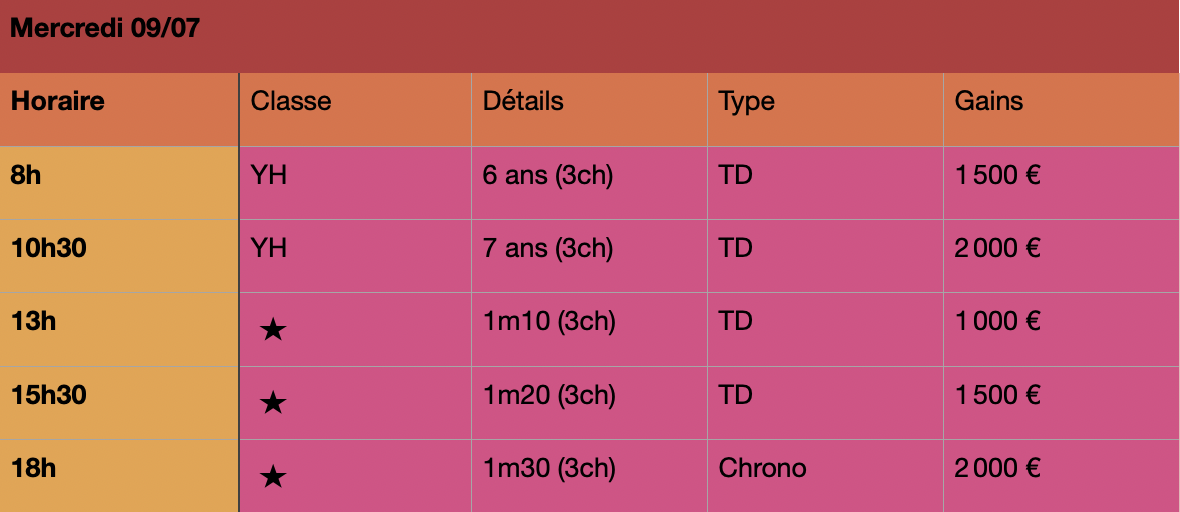Viewport: 1180px width, 512px height.
Task: Select the Détails column header
Action: click(589, 110)
